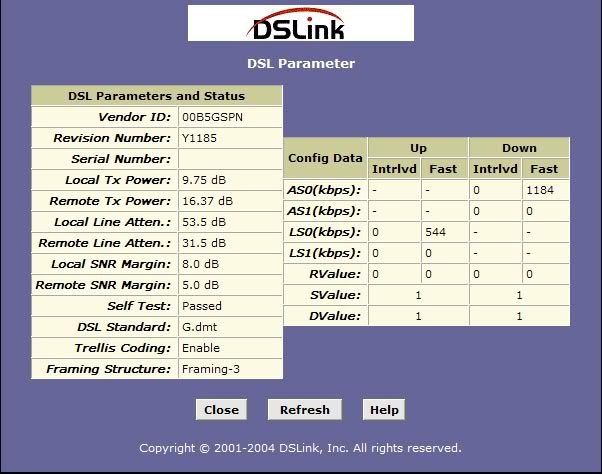Click the Self Test Passed status

point(201,306)
